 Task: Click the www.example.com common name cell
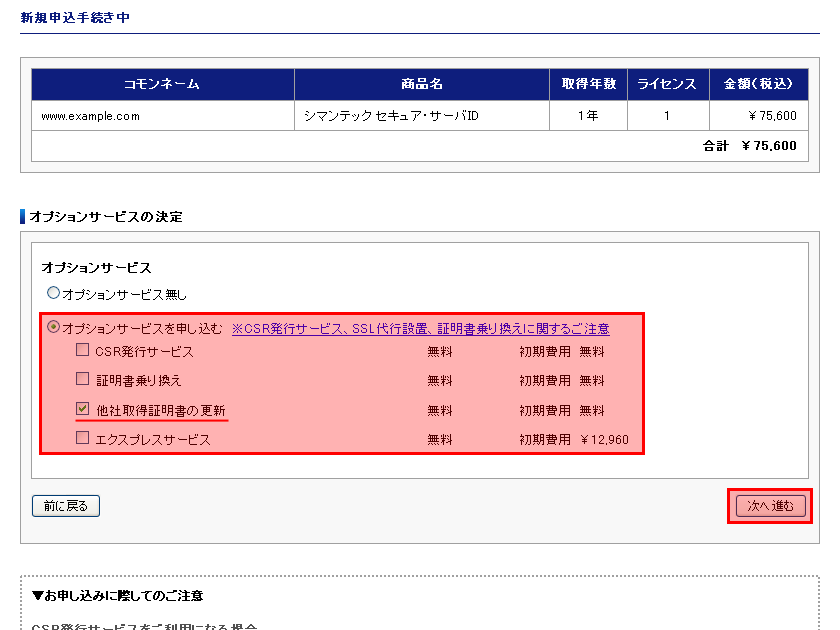pos(163,116)
